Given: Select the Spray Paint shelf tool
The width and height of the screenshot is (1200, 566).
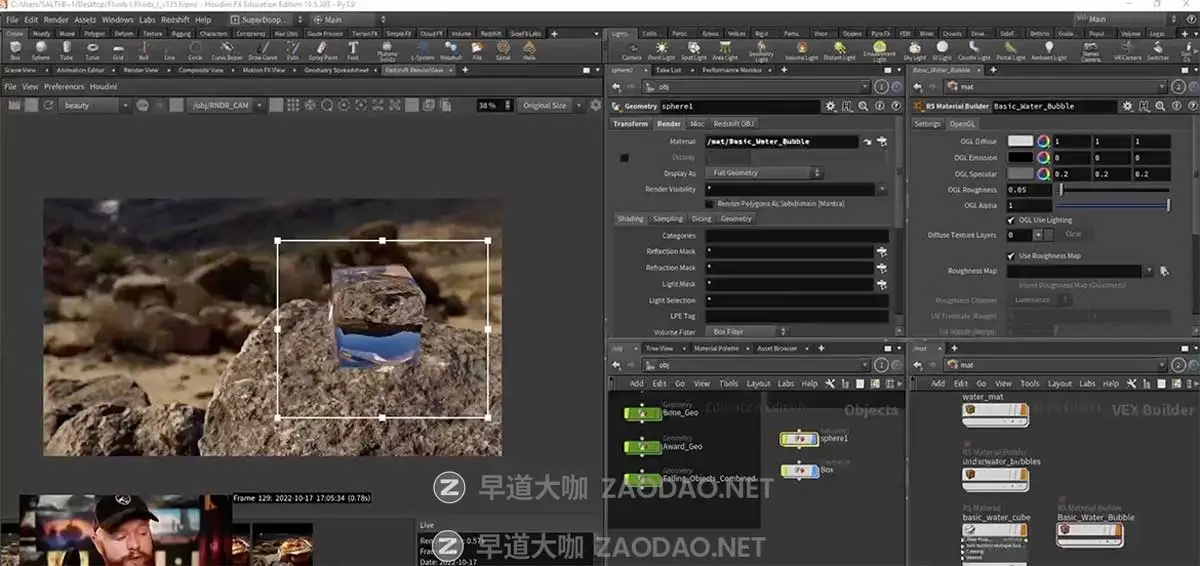Looking at the screenshot, I should 323,50.
